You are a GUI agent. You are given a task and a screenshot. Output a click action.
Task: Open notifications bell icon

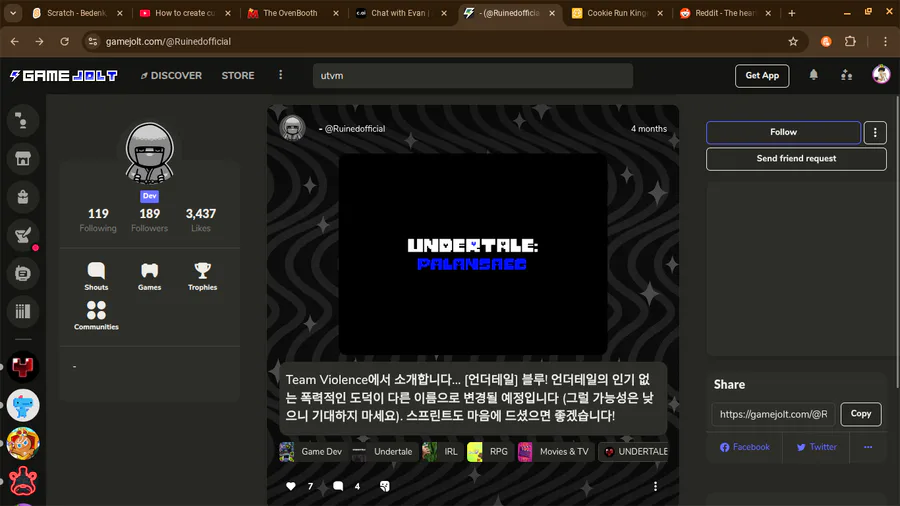click(x=813, y=75)
